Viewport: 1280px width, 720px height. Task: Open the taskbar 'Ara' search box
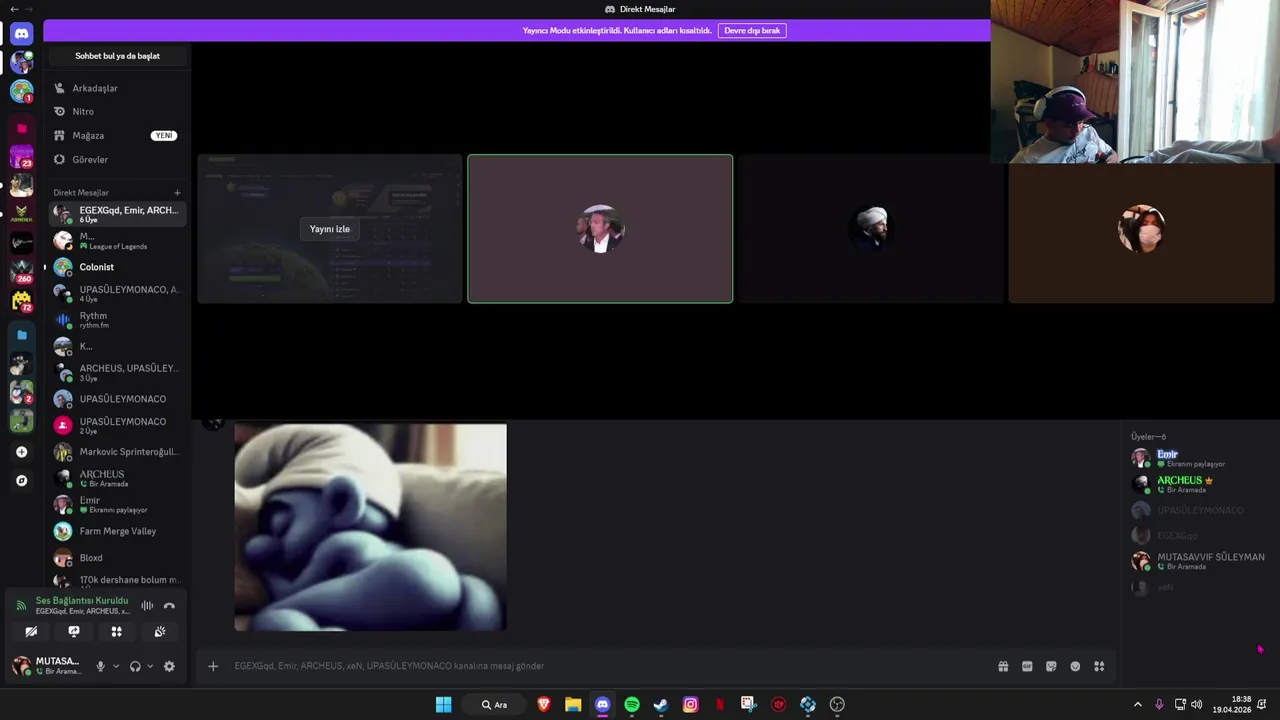[495, 705]
